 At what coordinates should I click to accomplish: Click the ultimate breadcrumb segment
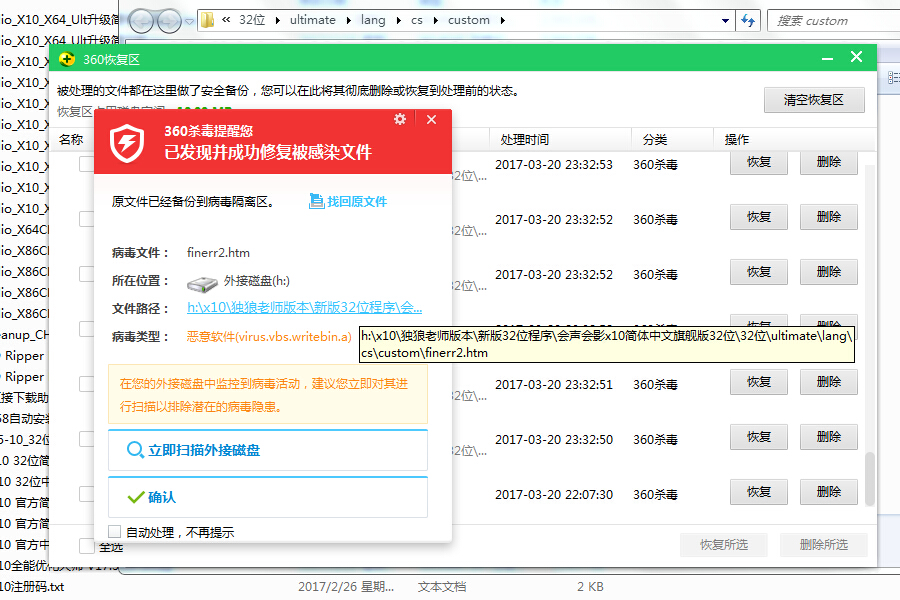pyautogui.click(x=313, y=20)
